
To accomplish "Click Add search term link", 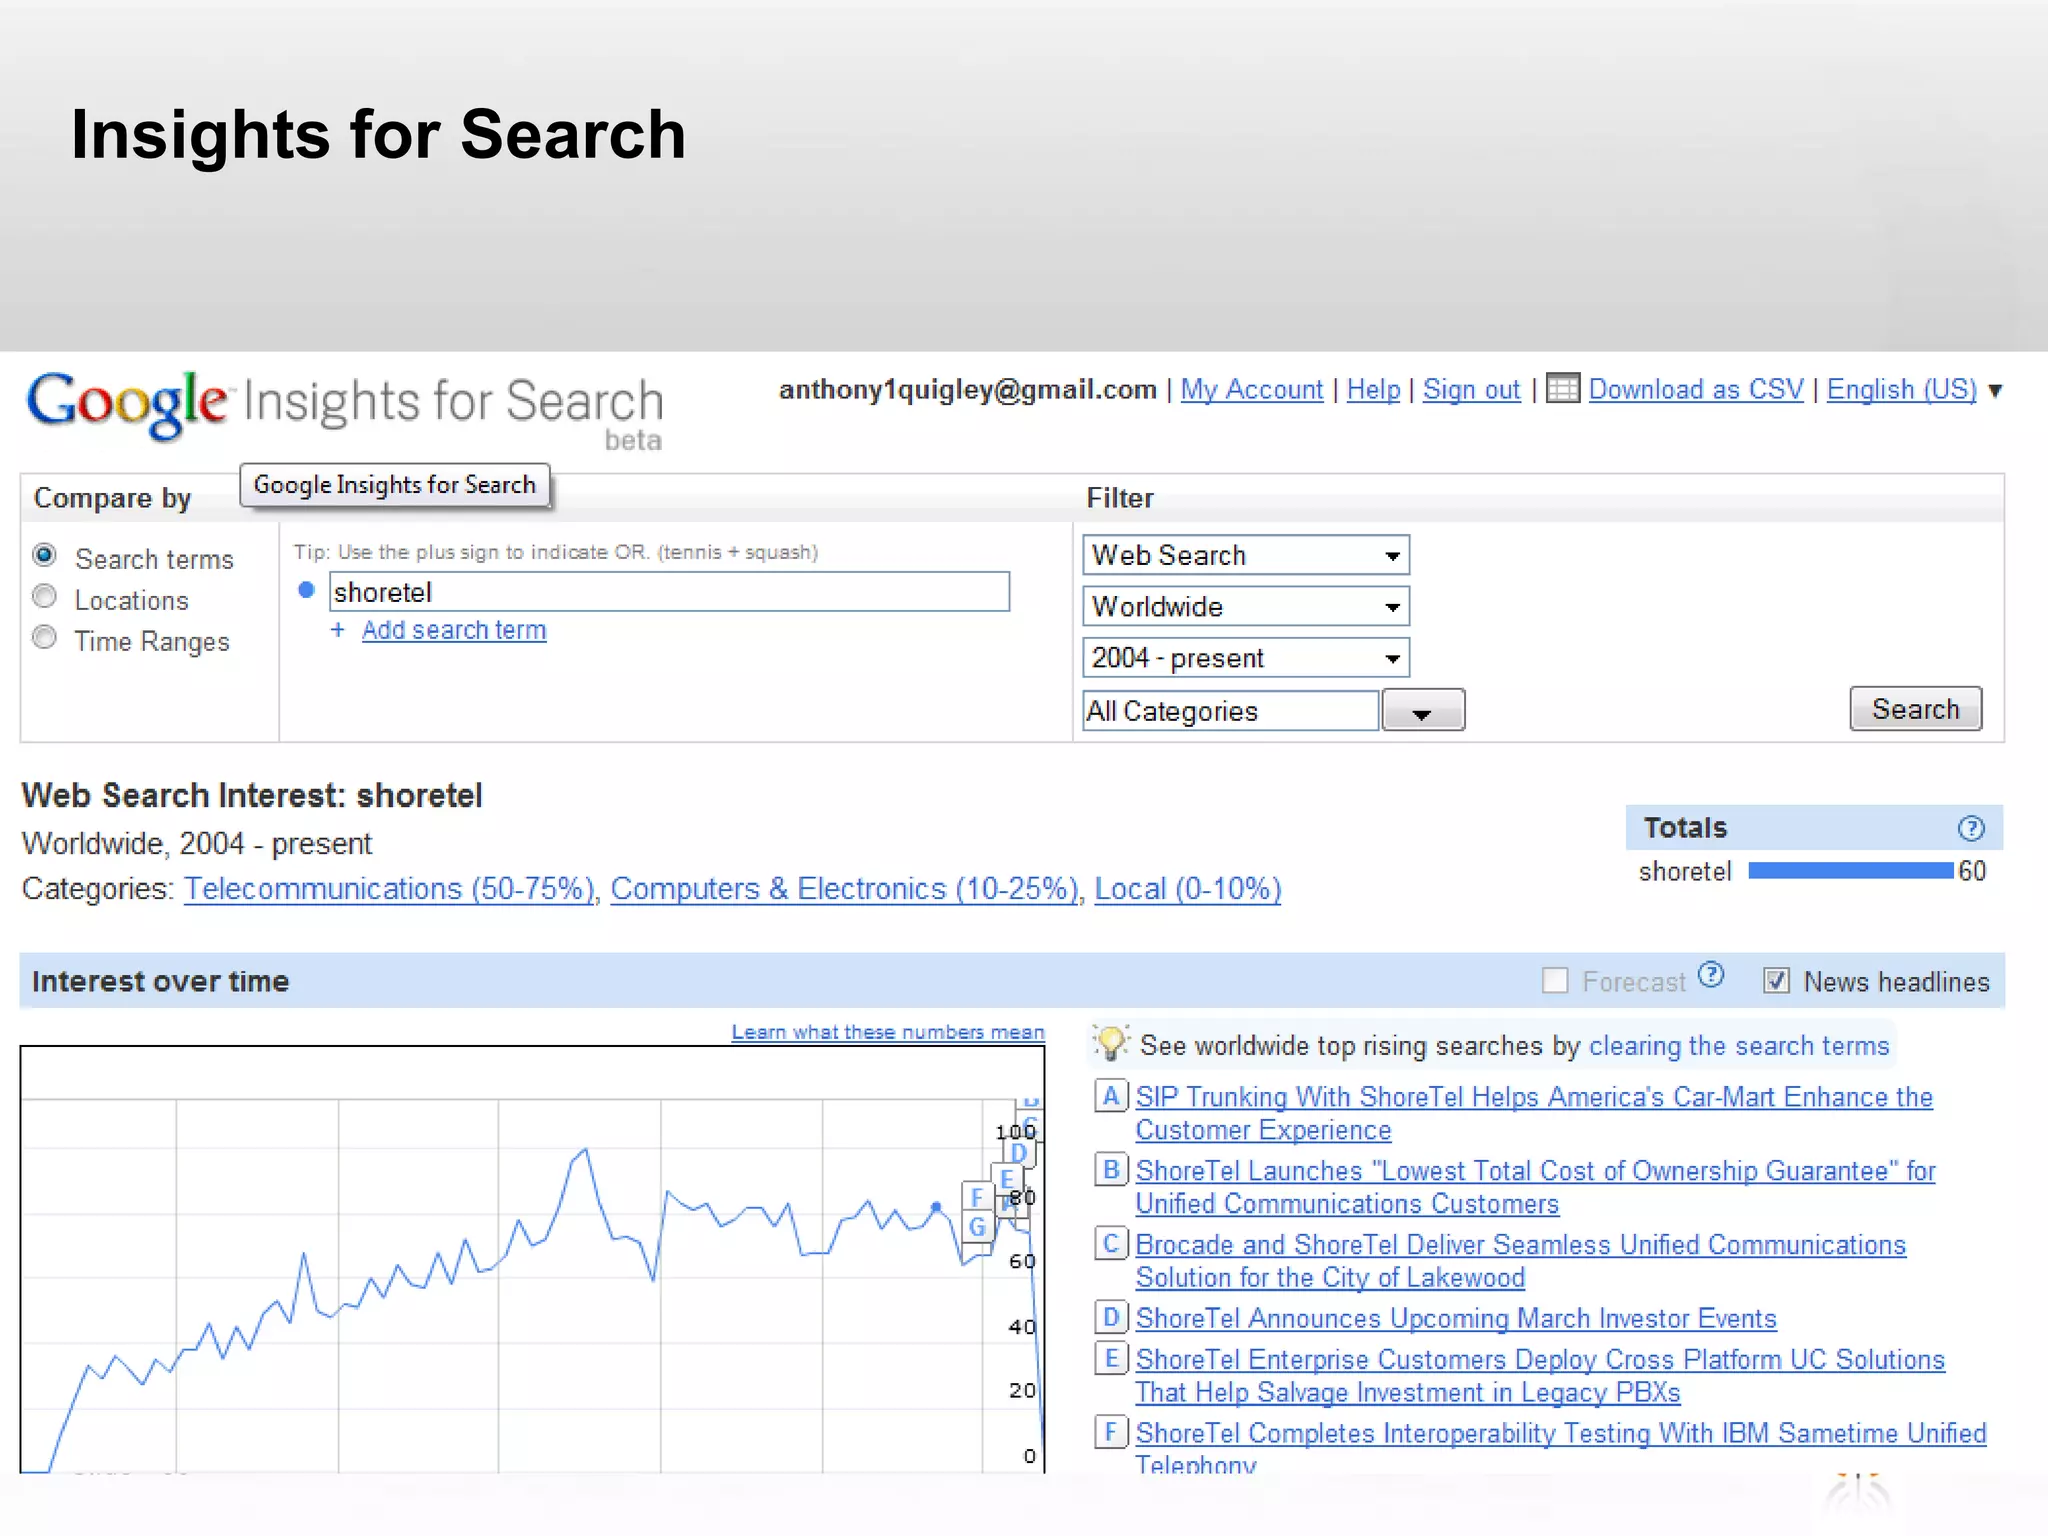I will pos(454,630).
